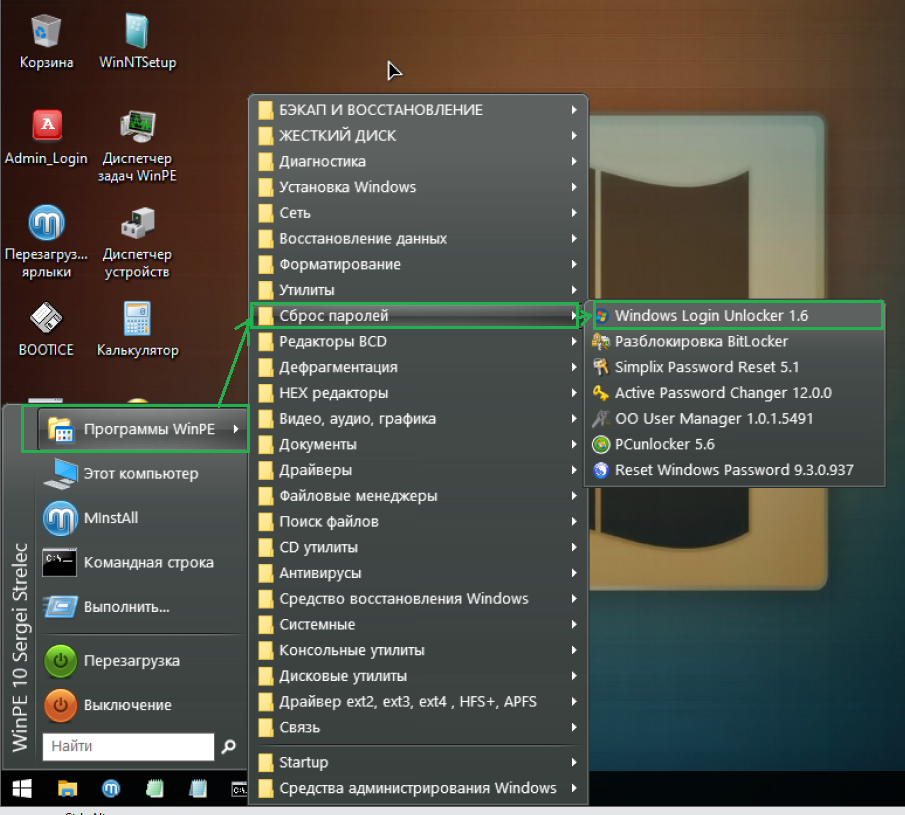
Task: Click the green notepad taskbar icon
Action: click(155, 788)
